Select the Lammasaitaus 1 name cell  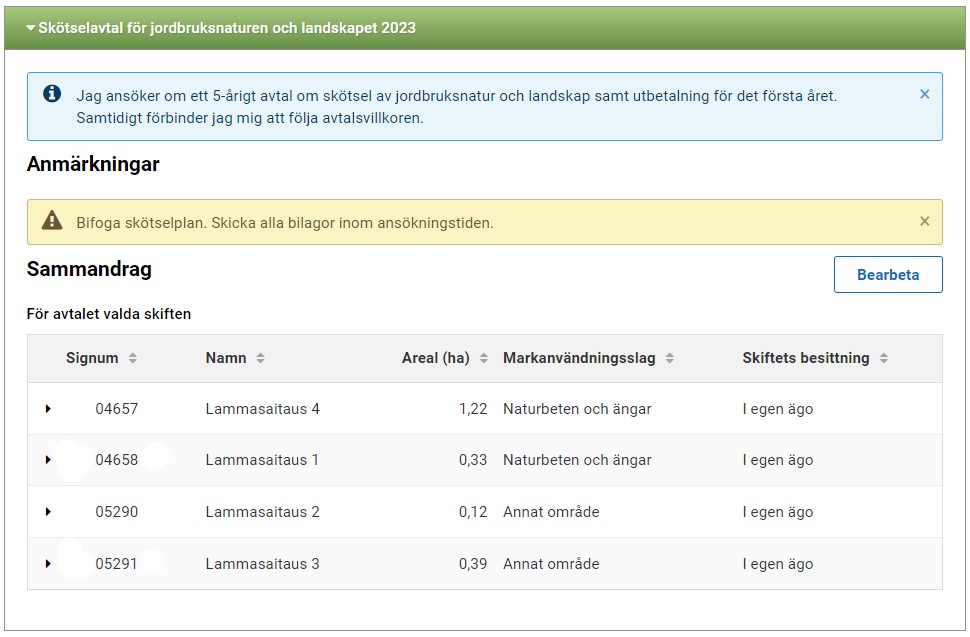click(262, 460)
